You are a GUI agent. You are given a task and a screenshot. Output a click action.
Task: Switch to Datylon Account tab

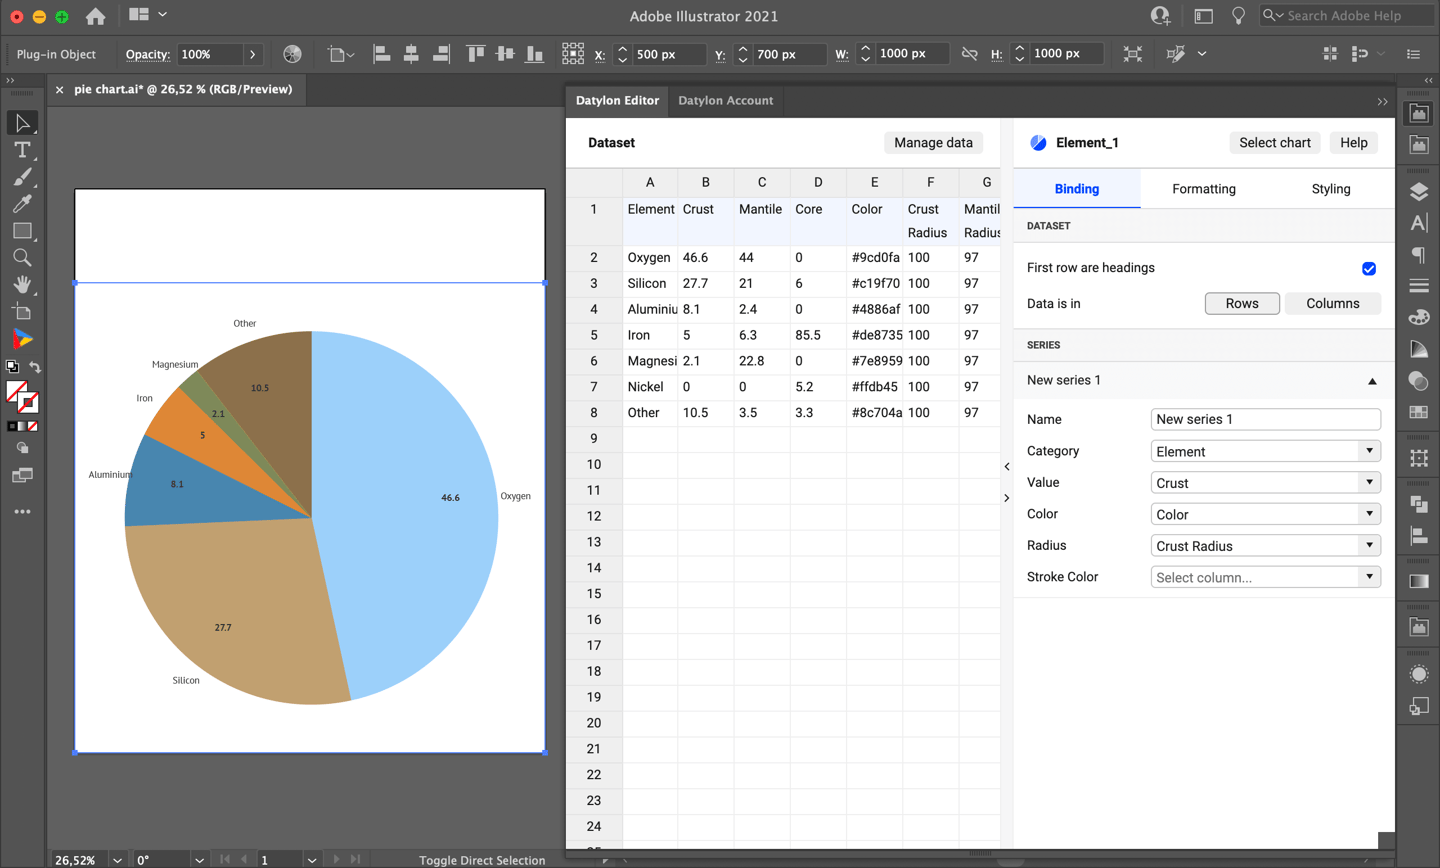(x=725, y=100)
